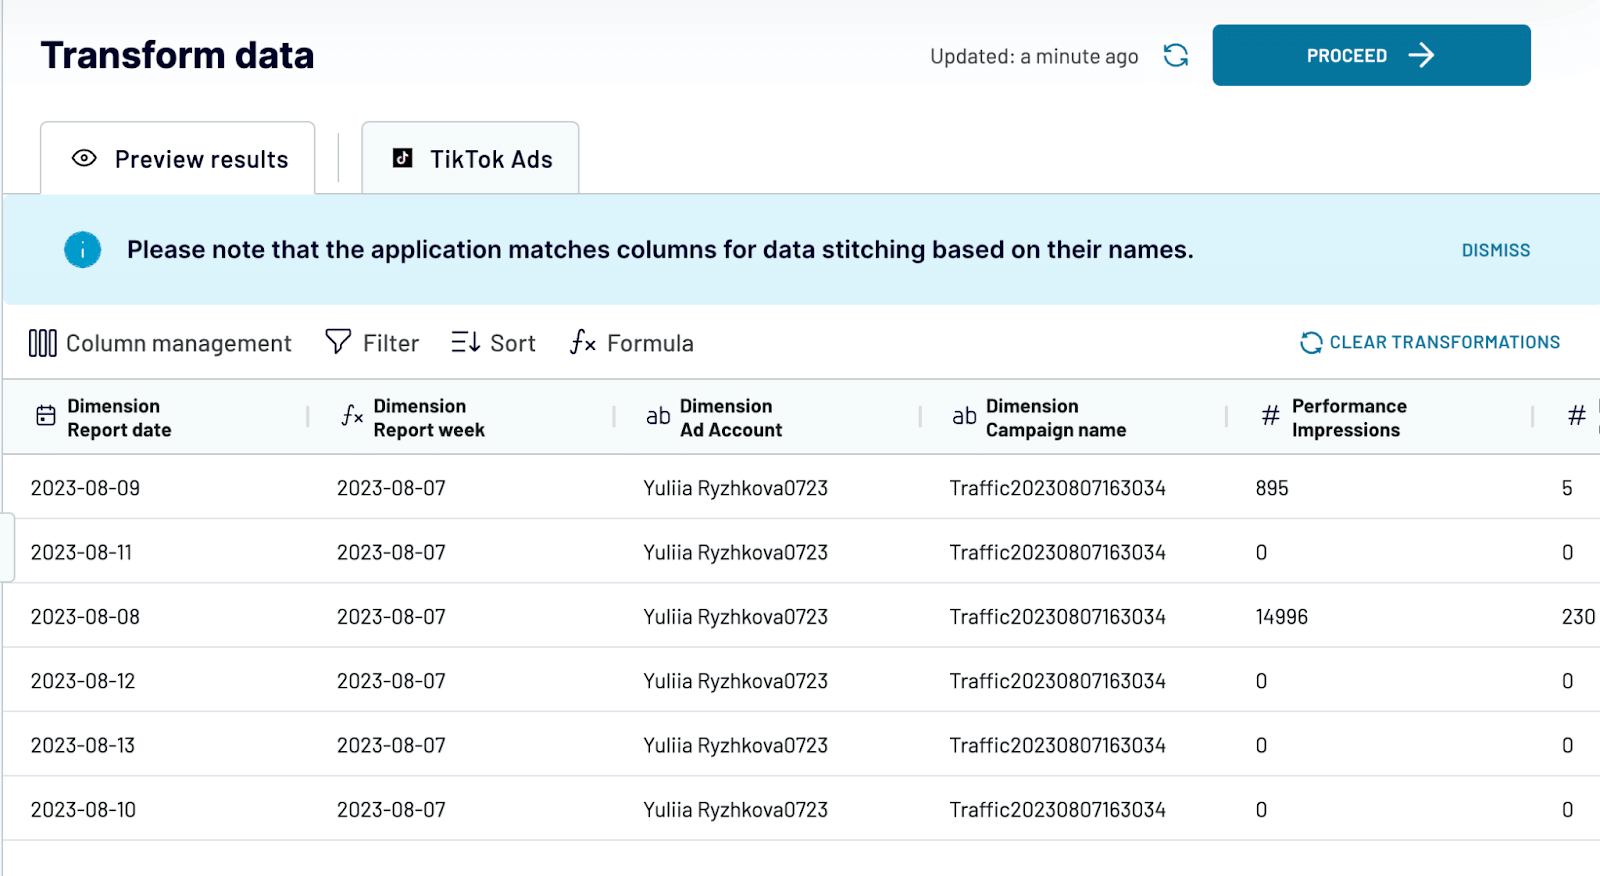This screenshot has width=1600, height=876.
Task: Select the Preview results tab
Action: tap(178, 158)
